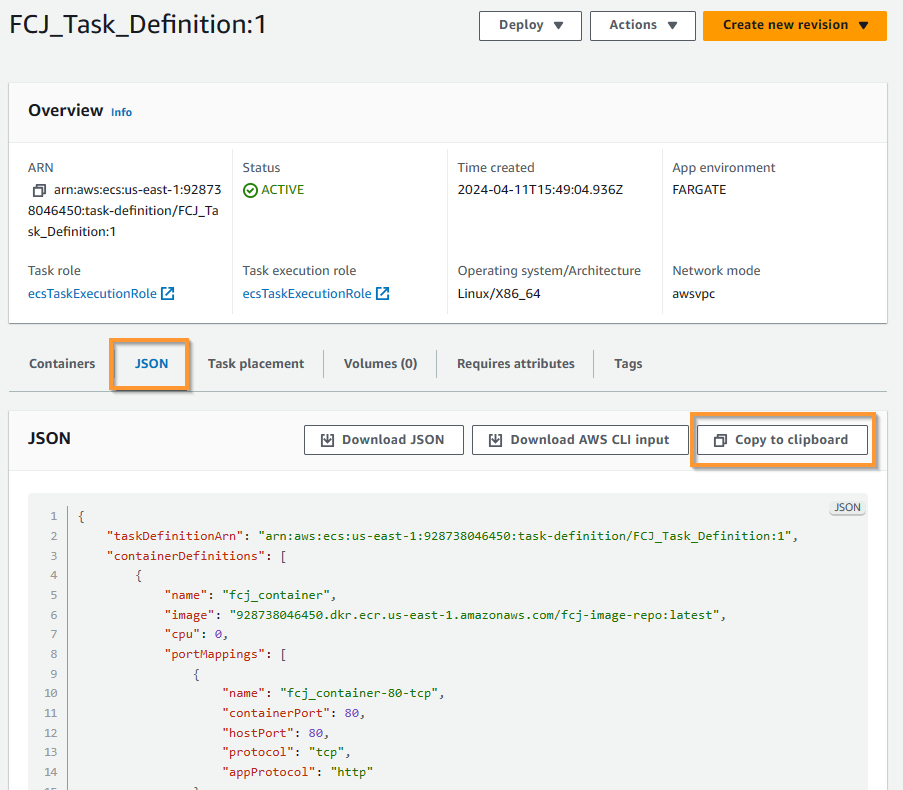Open the Actions dropdown
The image size is (903, 790).
643,25
